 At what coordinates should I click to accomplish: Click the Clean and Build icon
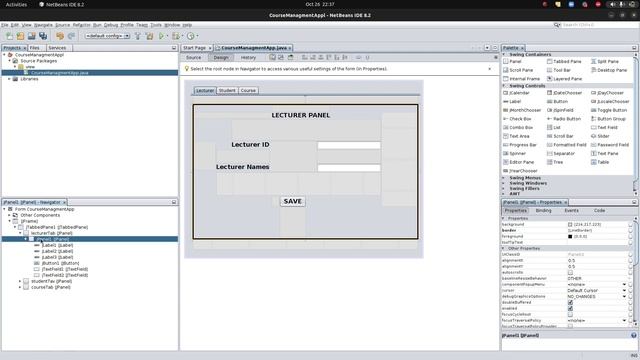[149, 36]
